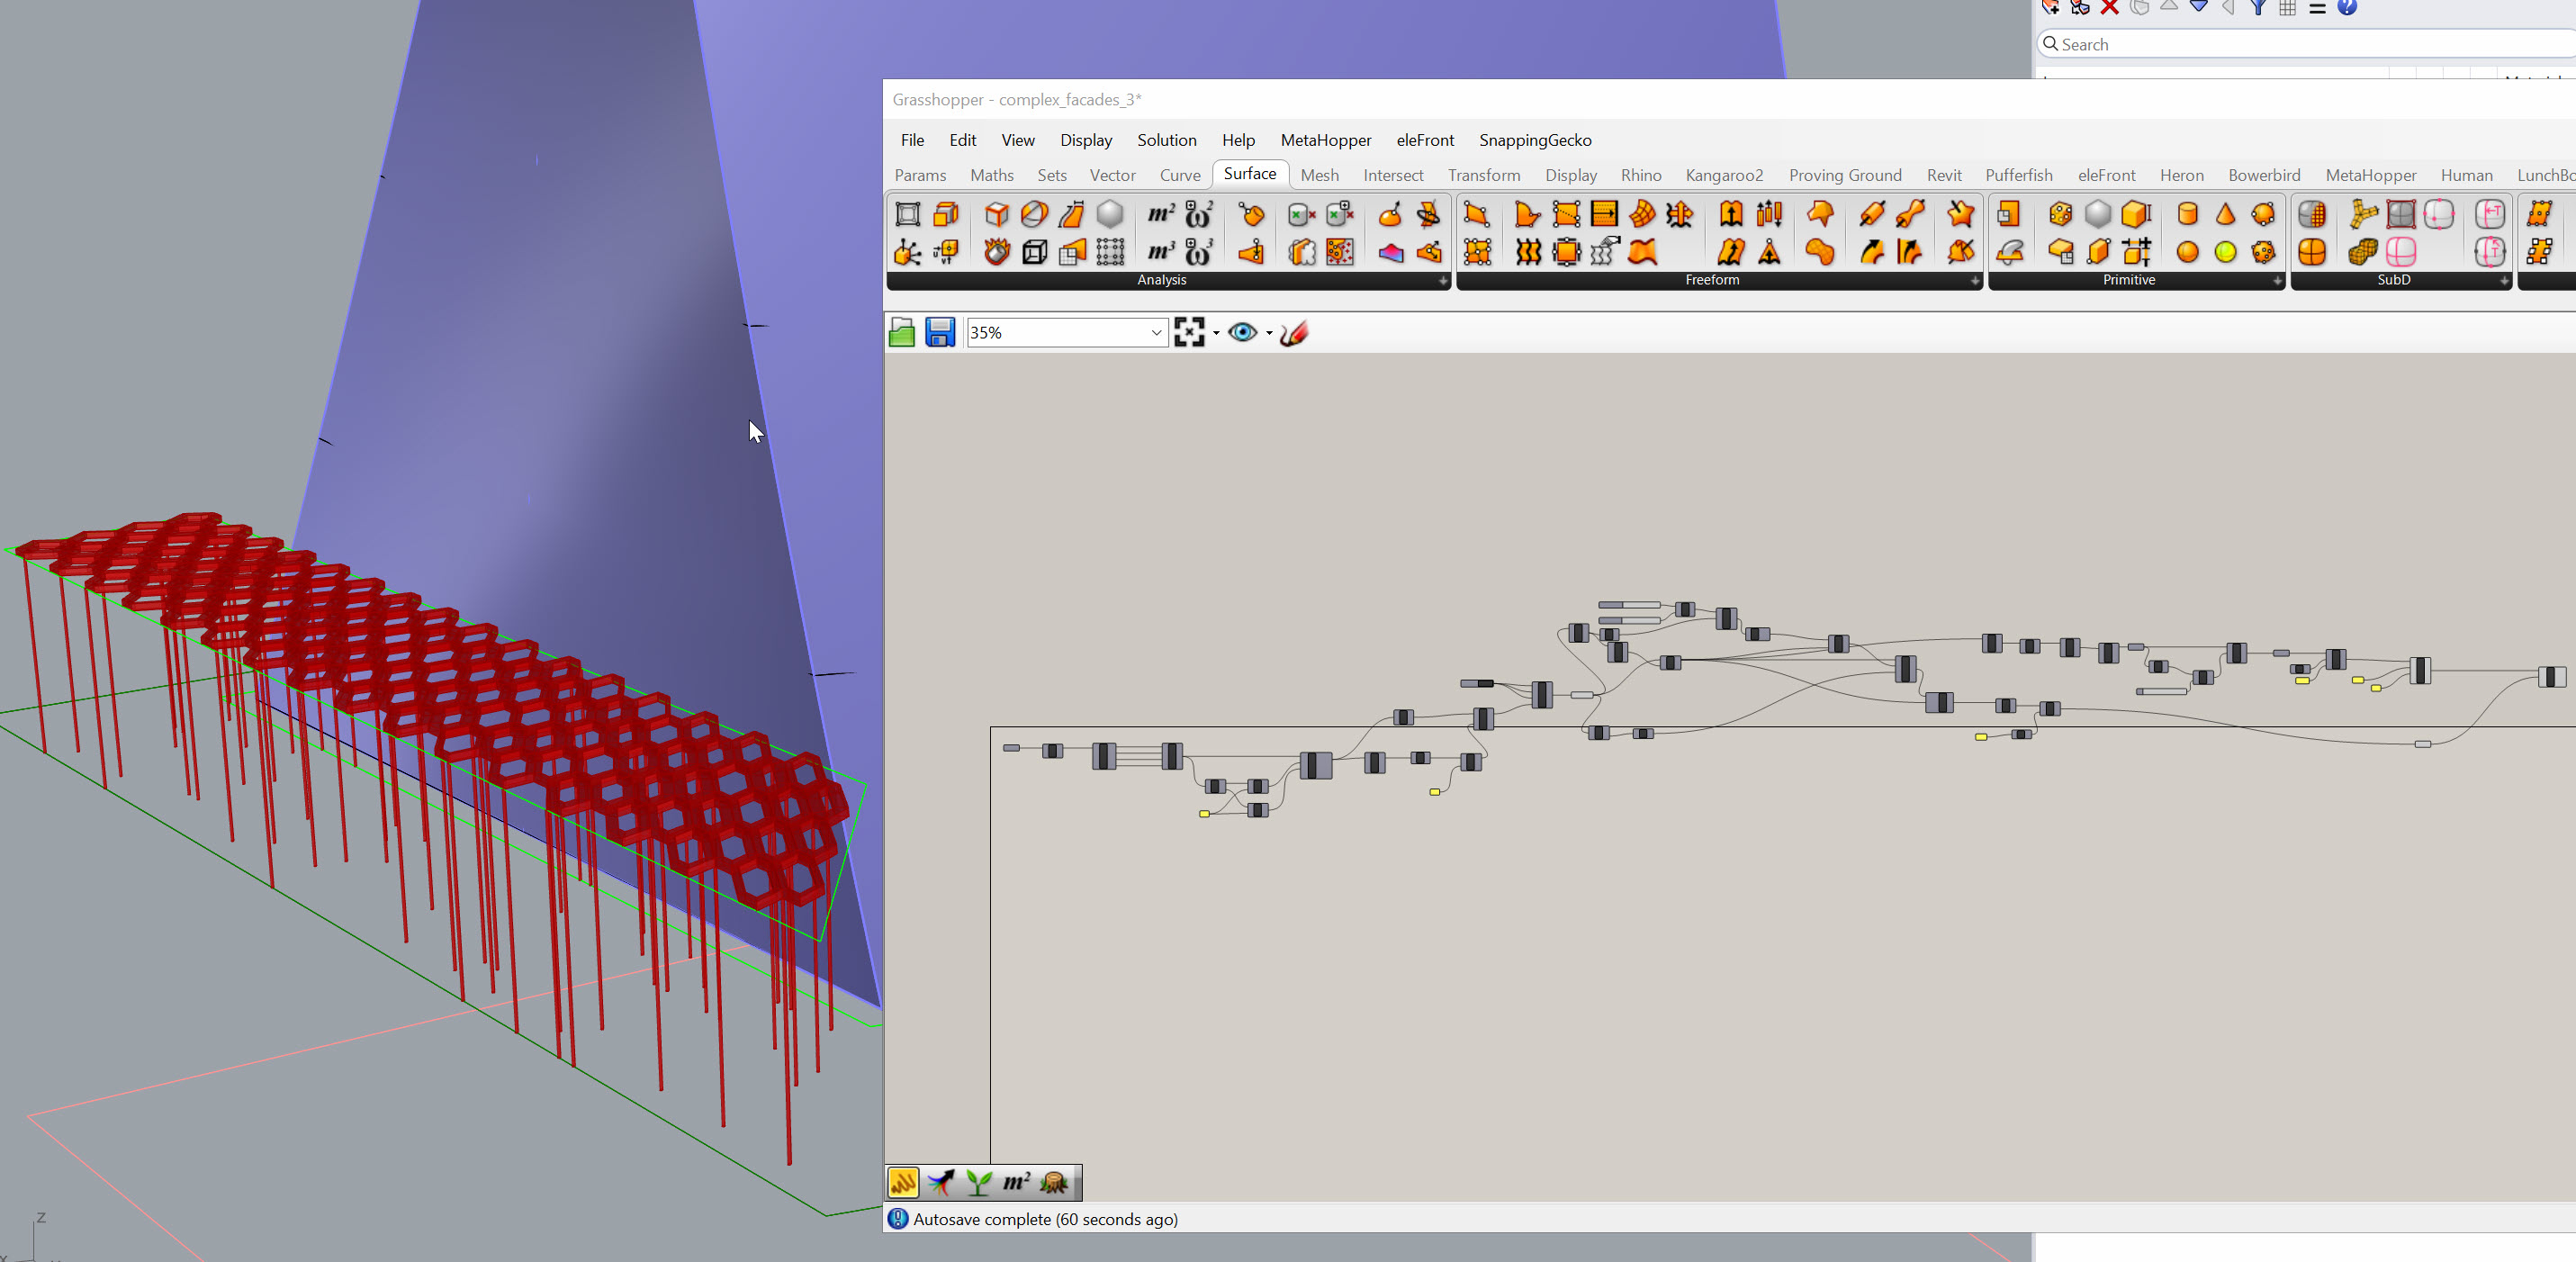The height and width of the screenshot is (1262, 2576).
Task: Click the Zoom Extents icon
Action: click(x=1189, y=332)
